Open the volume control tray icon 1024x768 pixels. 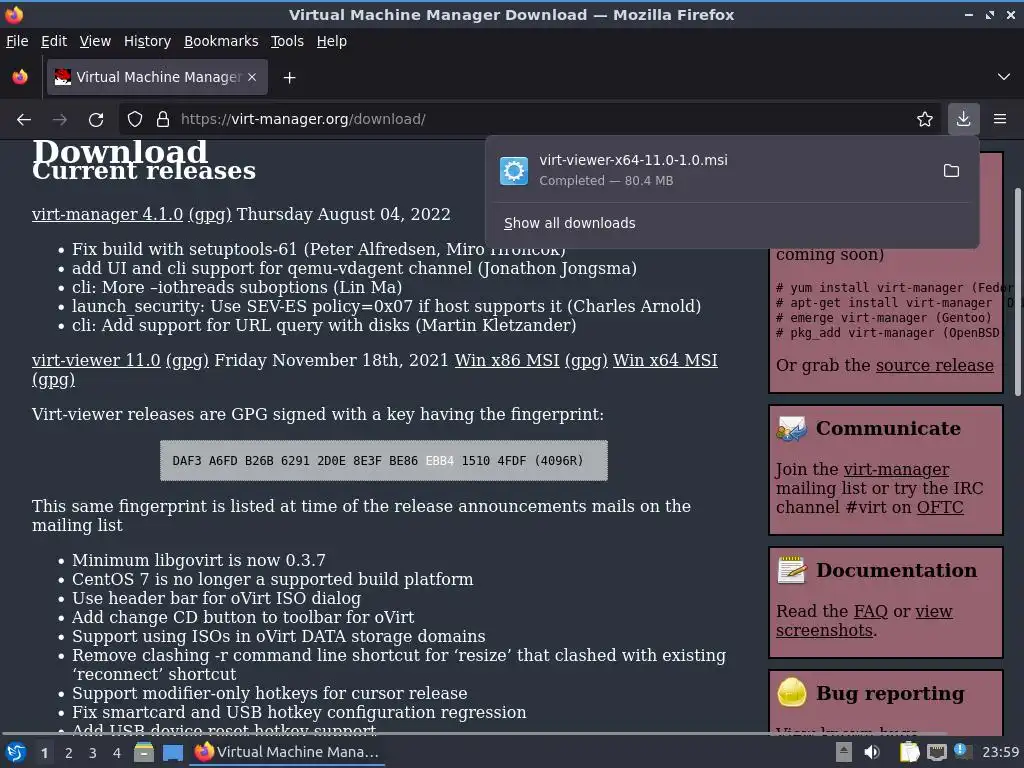click(872, 752)
